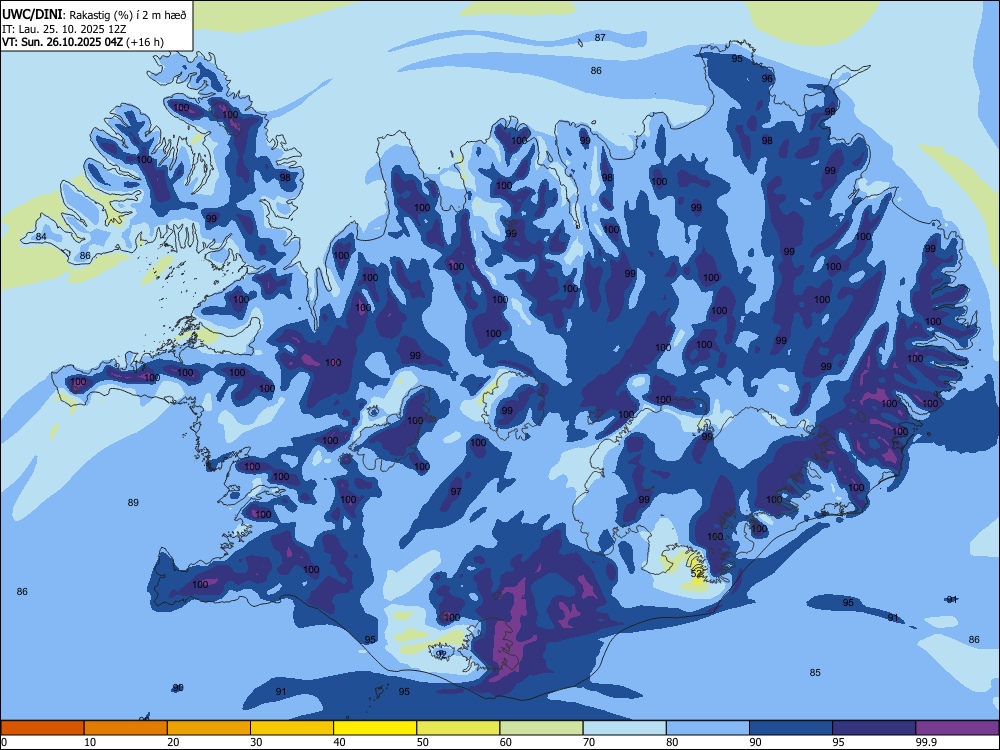The height and width of the screenshot is (750, 1000).
Task: Click the dark navy 95–99.9 legend swatch
Action: click(x=874, y=728)
